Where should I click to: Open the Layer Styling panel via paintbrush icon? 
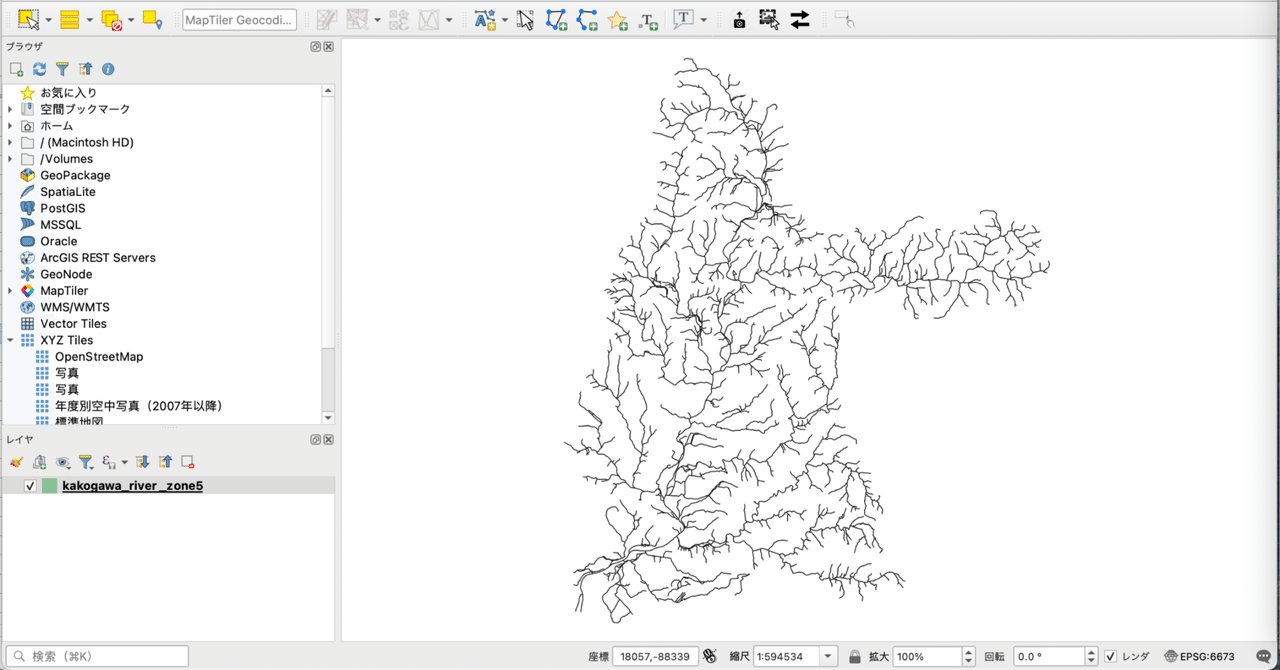pyautogui.click(x=16, y=461)
